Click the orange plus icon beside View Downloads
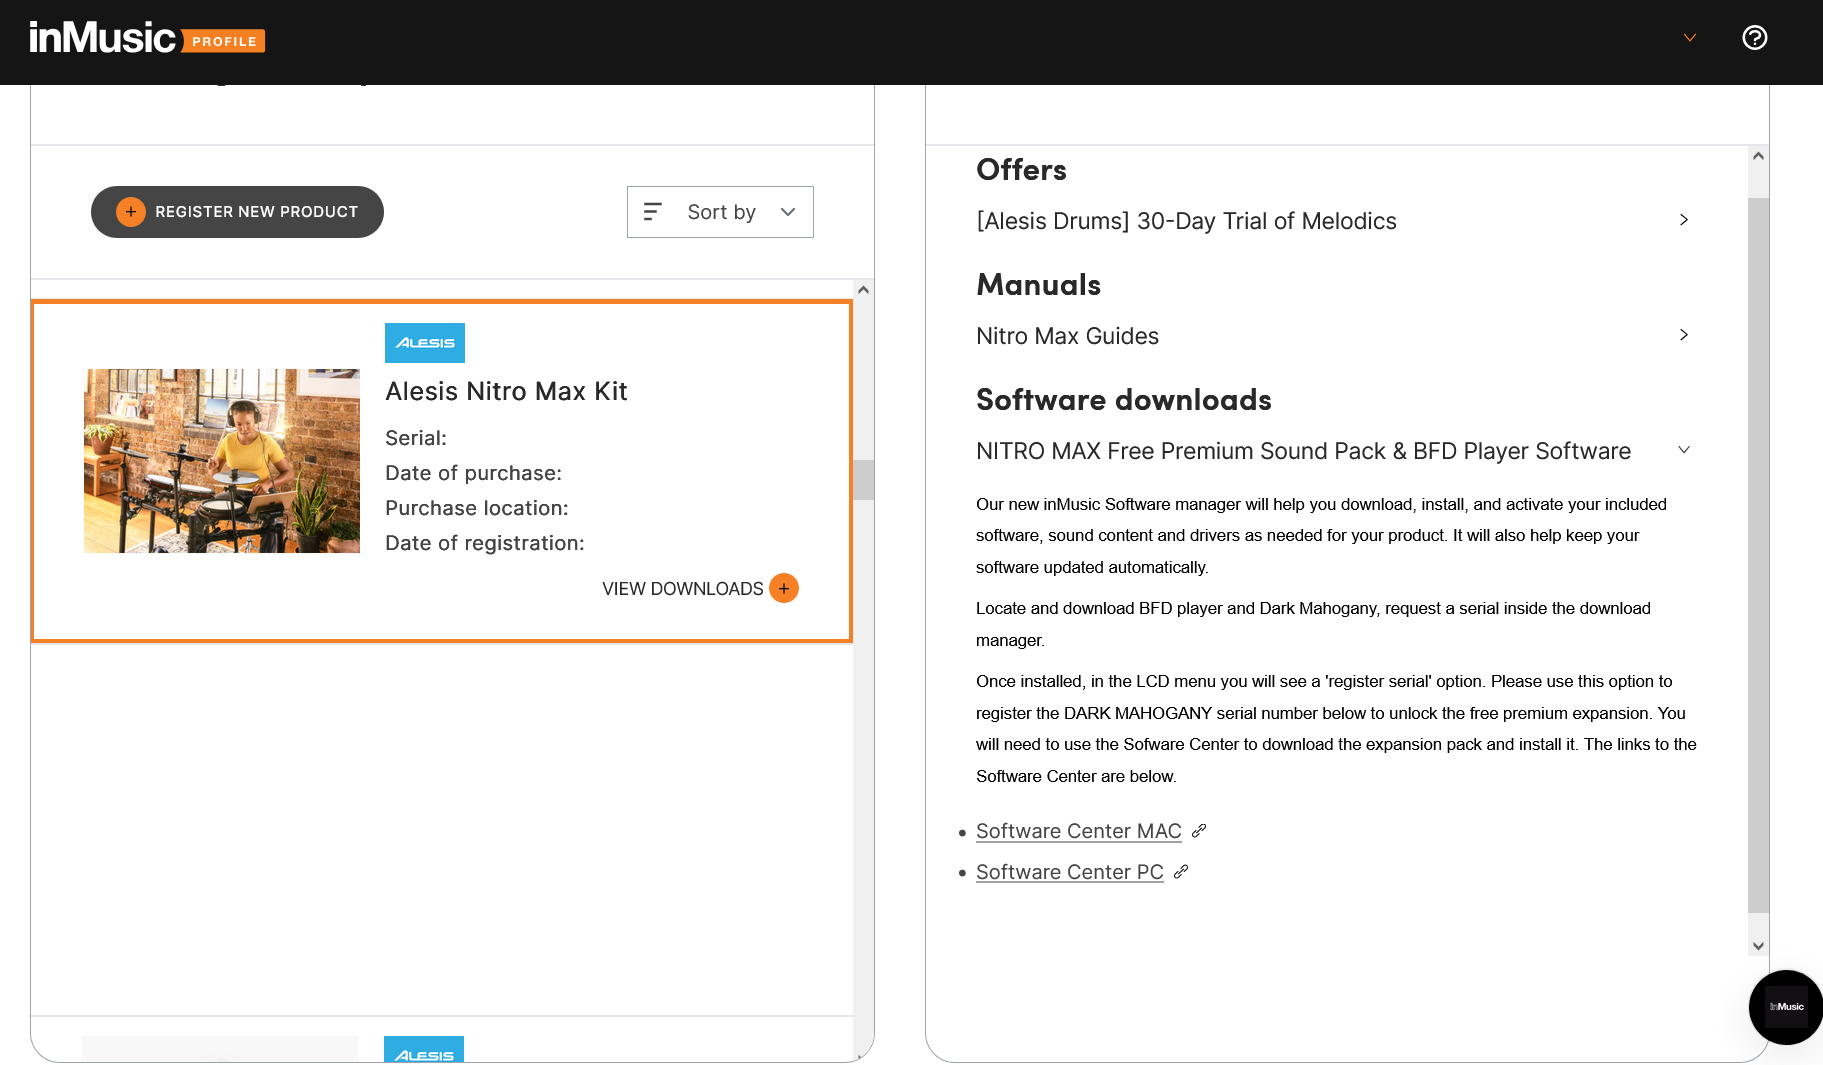Viewport: 1823px width, 1065px height. tap(784, 589)
